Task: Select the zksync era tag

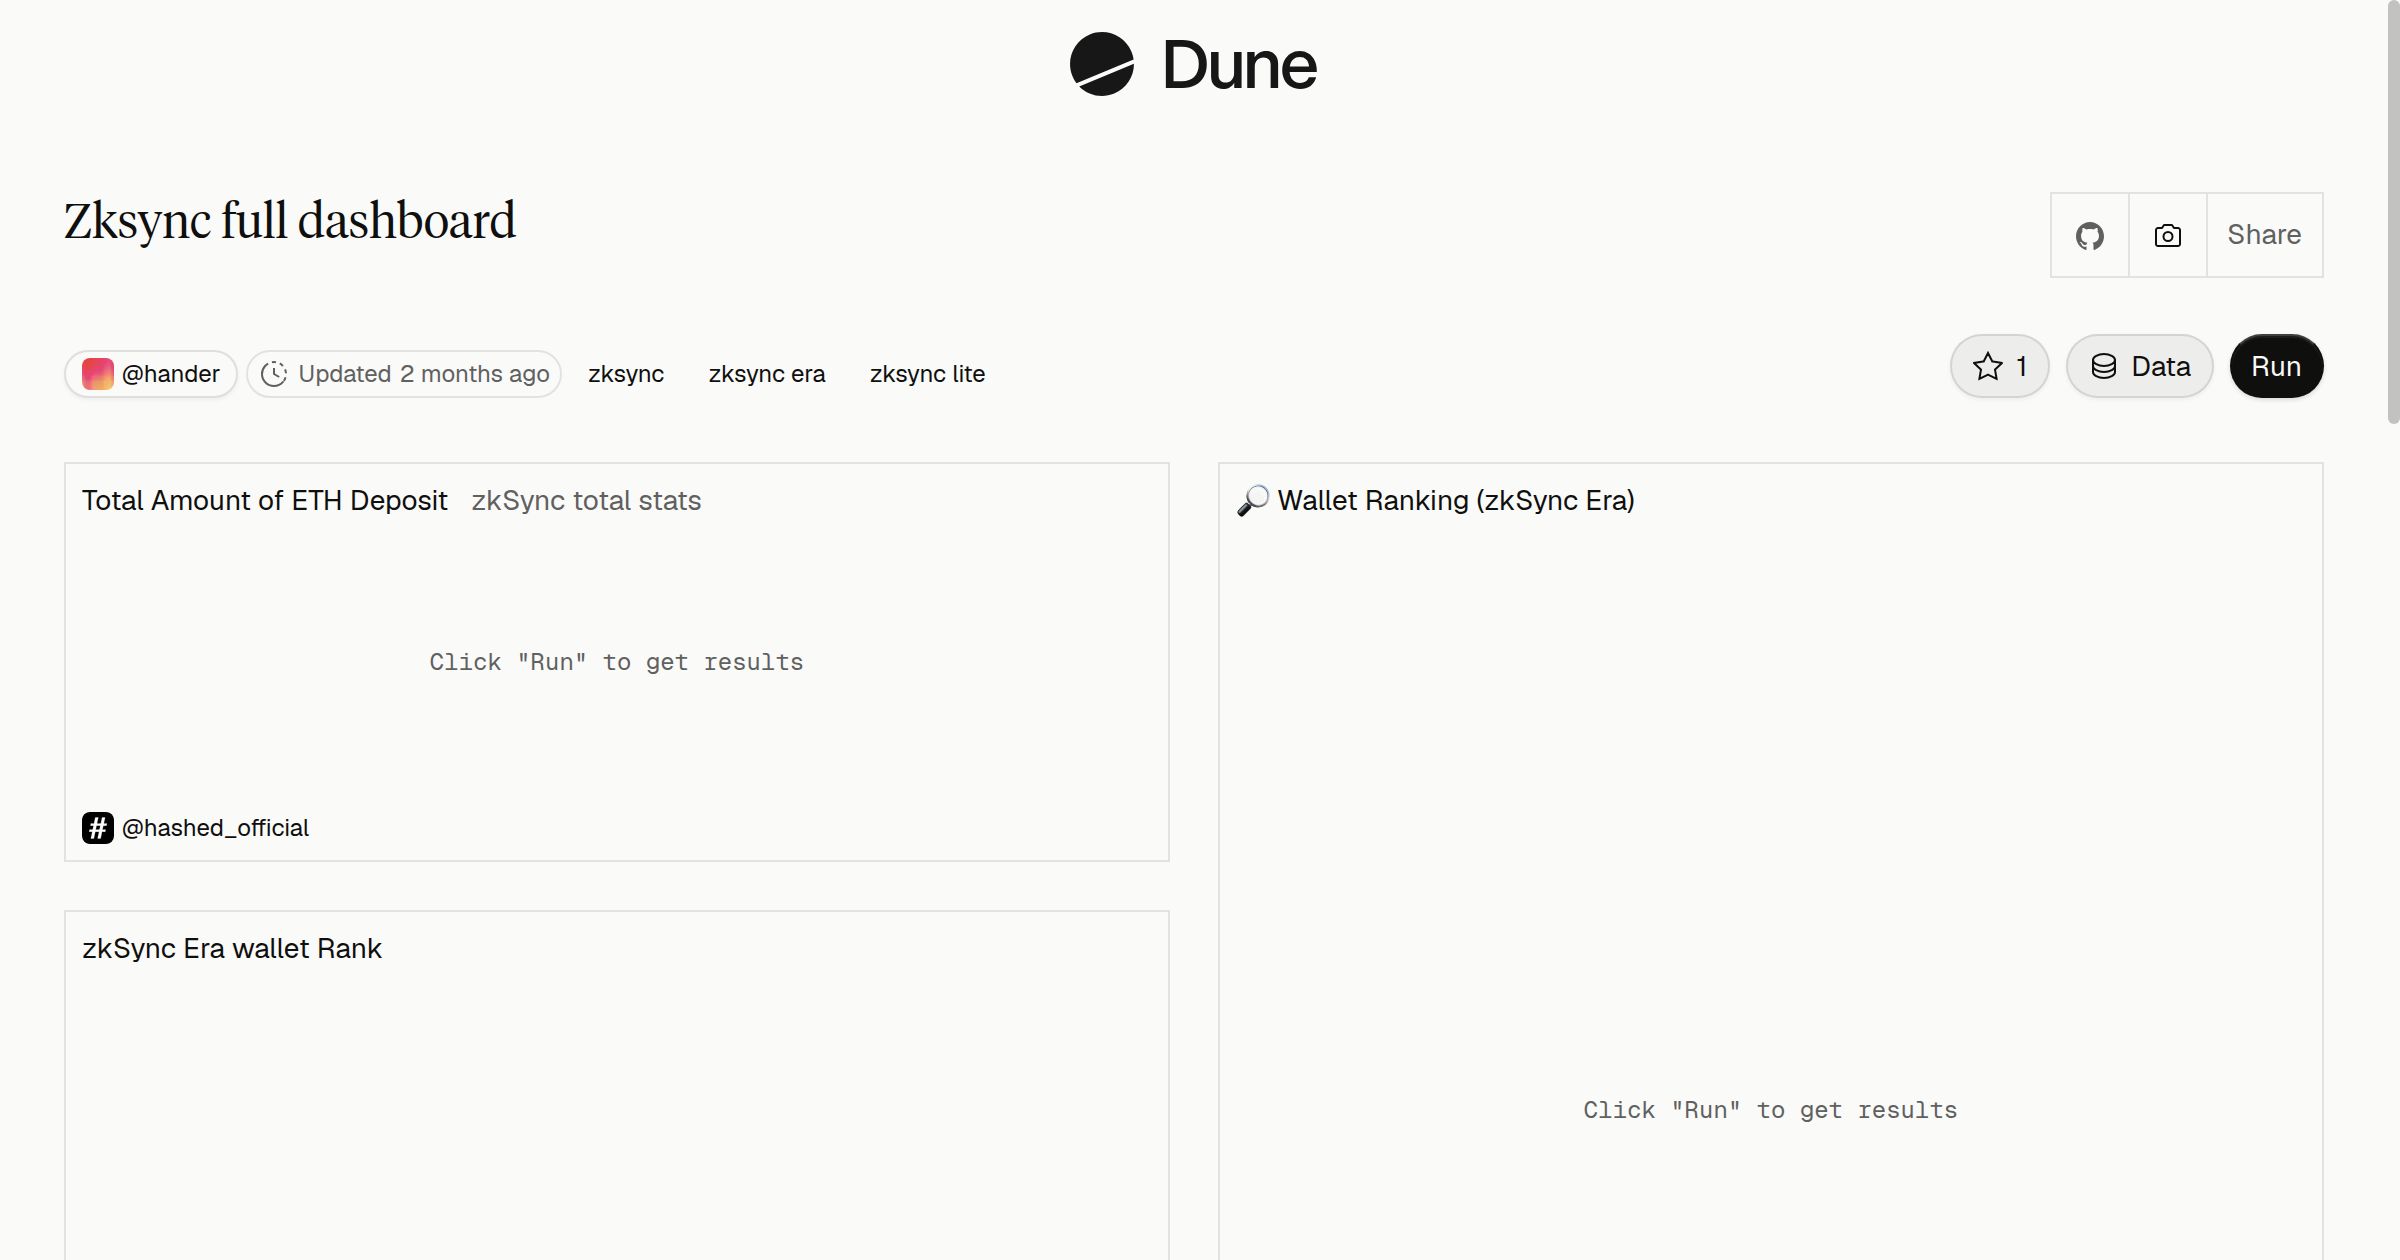Action: (x=767, y=374)
